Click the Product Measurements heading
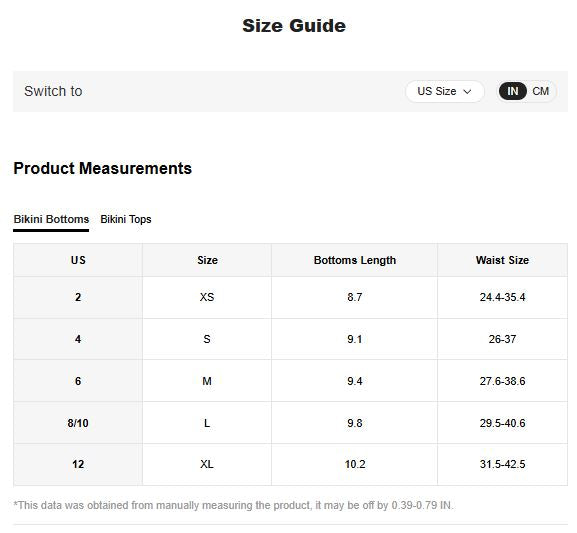577x533 pixels. 102,168
